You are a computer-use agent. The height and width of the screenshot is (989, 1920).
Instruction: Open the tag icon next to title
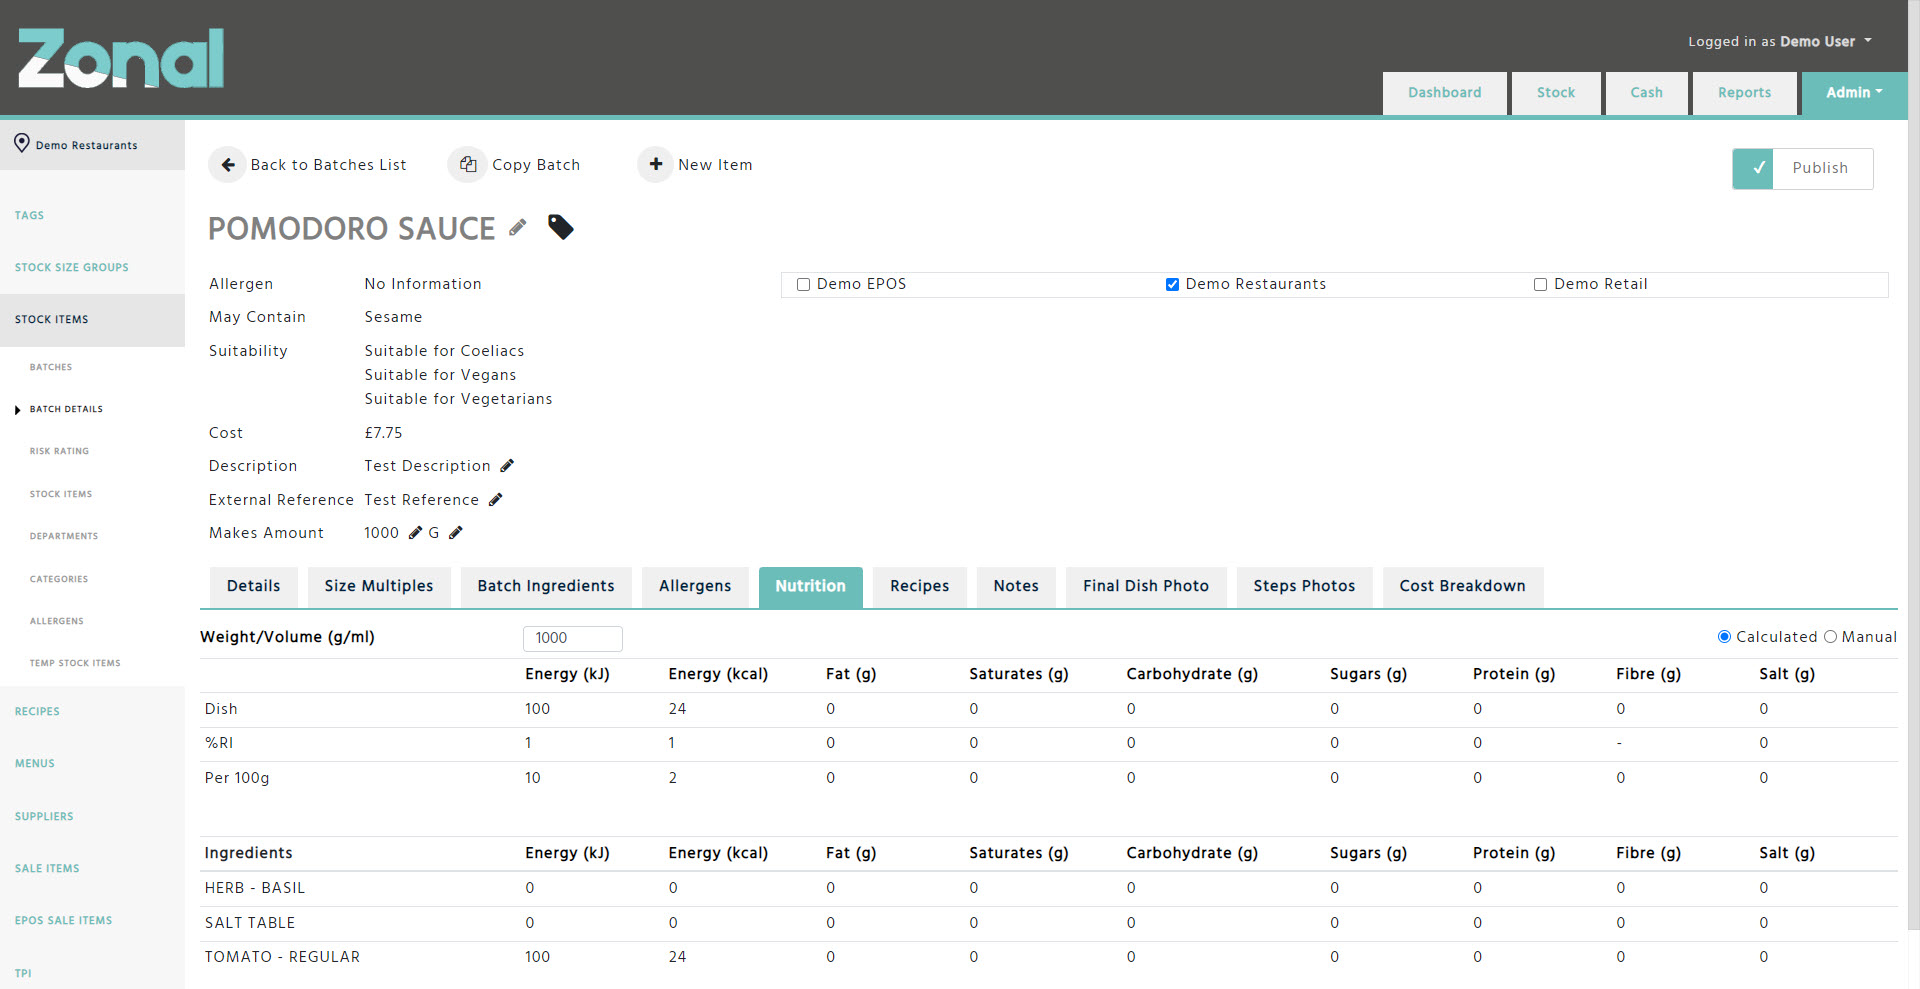tap(561, 227)
